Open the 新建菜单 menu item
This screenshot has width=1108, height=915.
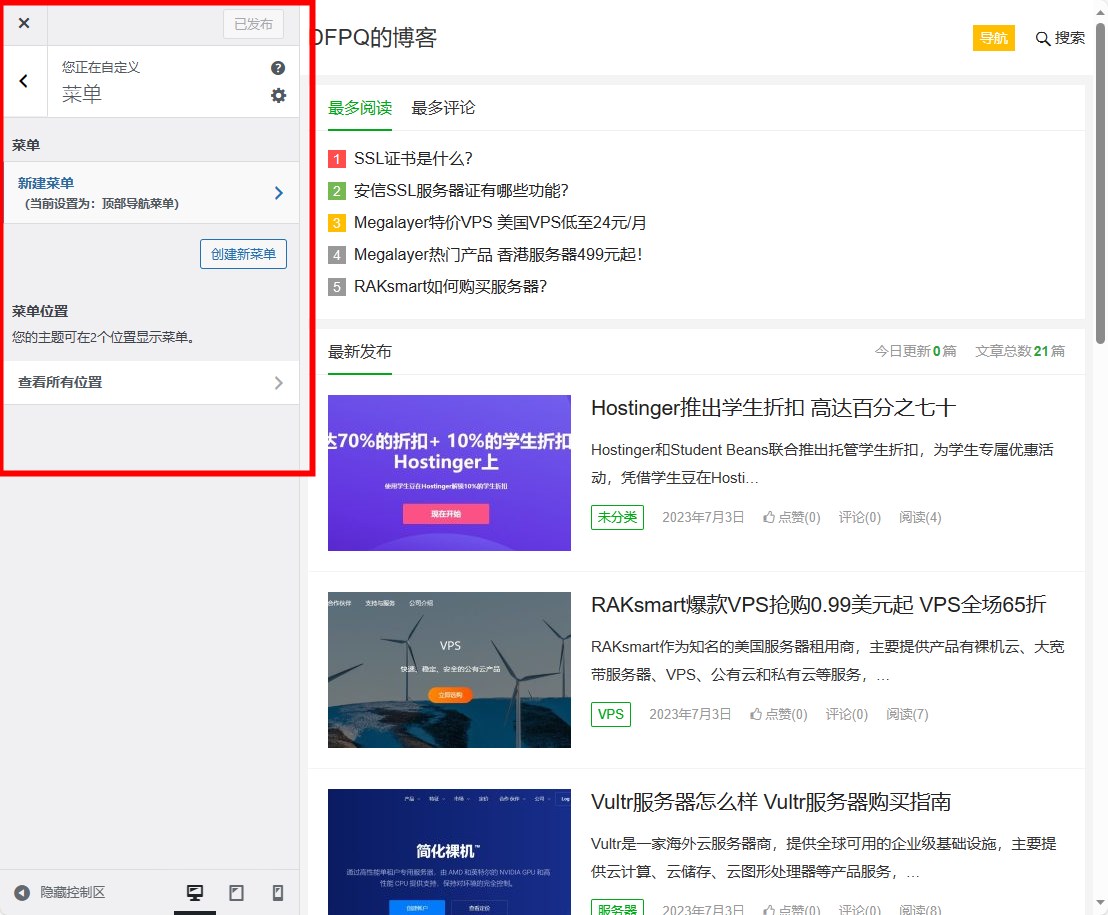pos(151,193)
